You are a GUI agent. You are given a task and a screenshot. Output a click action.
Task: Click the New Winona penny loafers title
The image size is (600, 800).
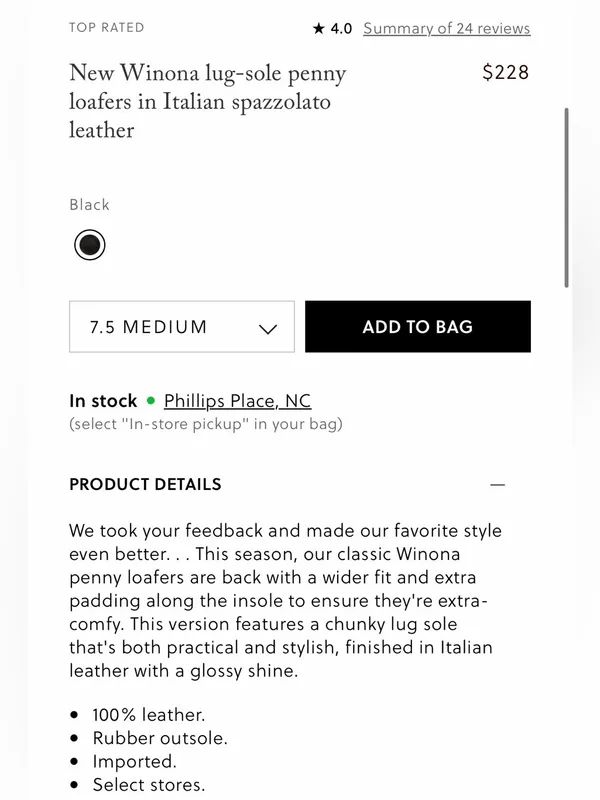click(x=208, y=101)
